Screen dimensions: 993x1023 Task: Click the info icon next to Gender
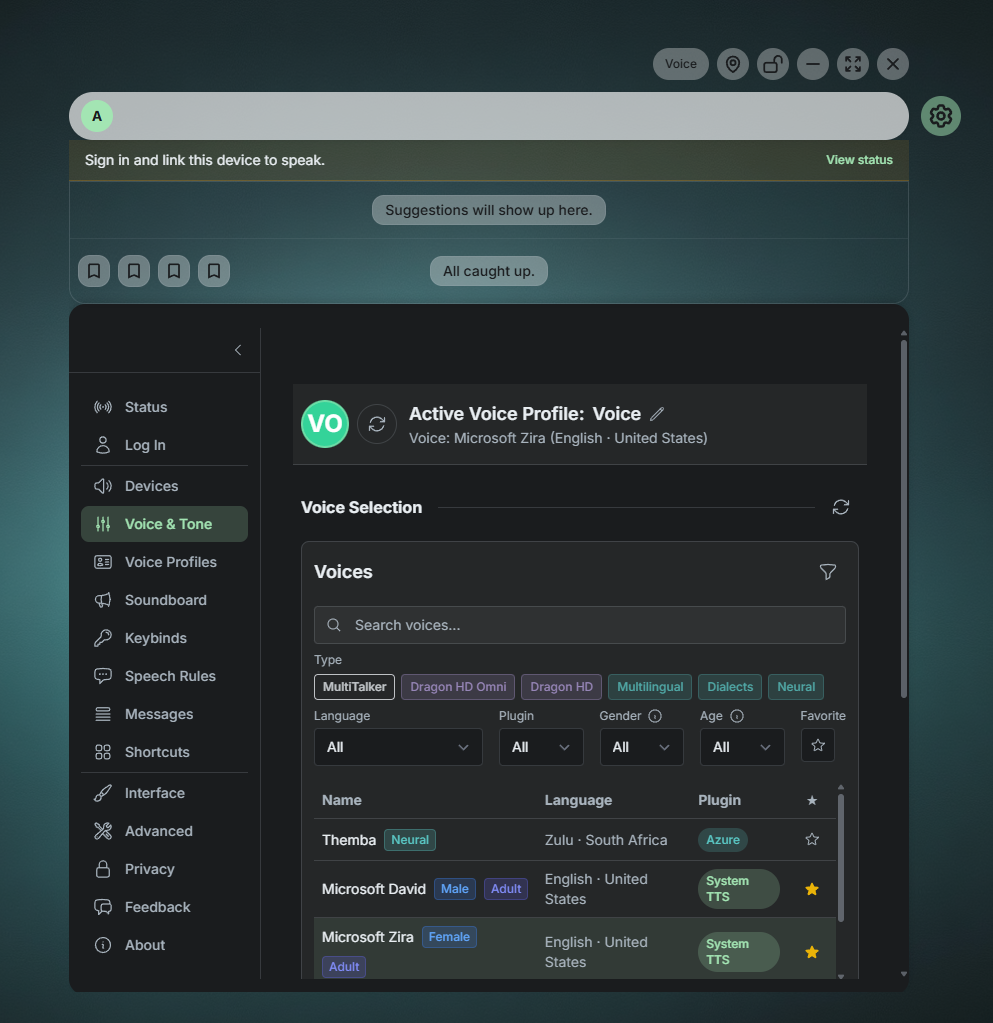click(x=655, y=716)
